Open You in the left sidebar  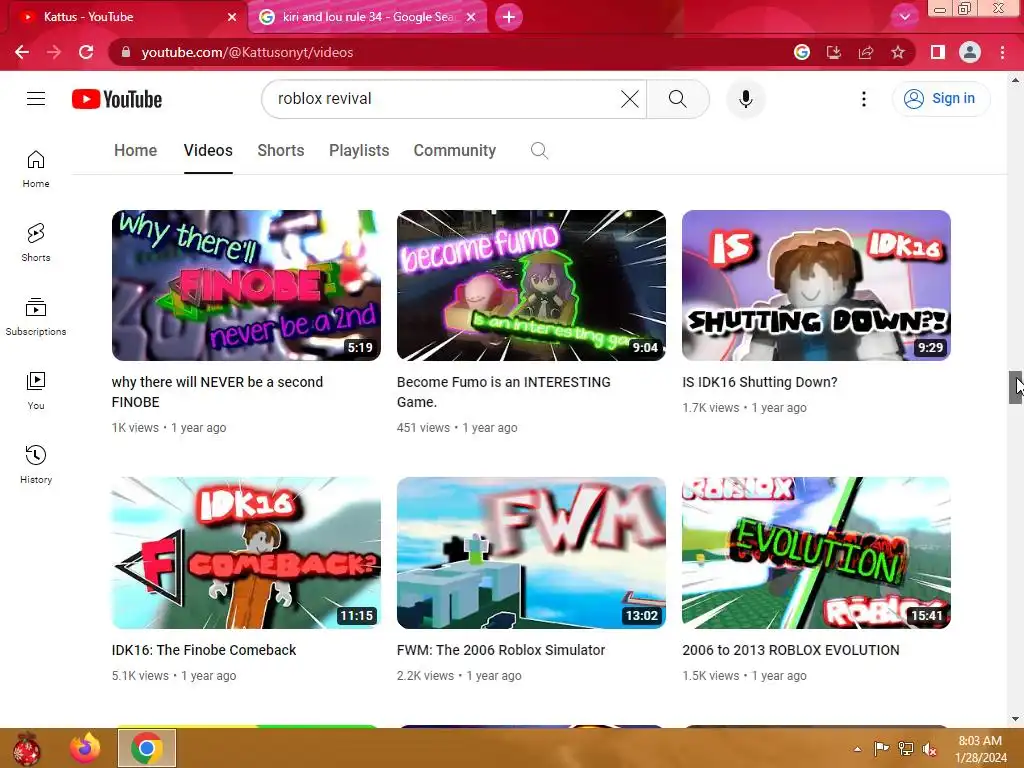(x=36, y=391)
